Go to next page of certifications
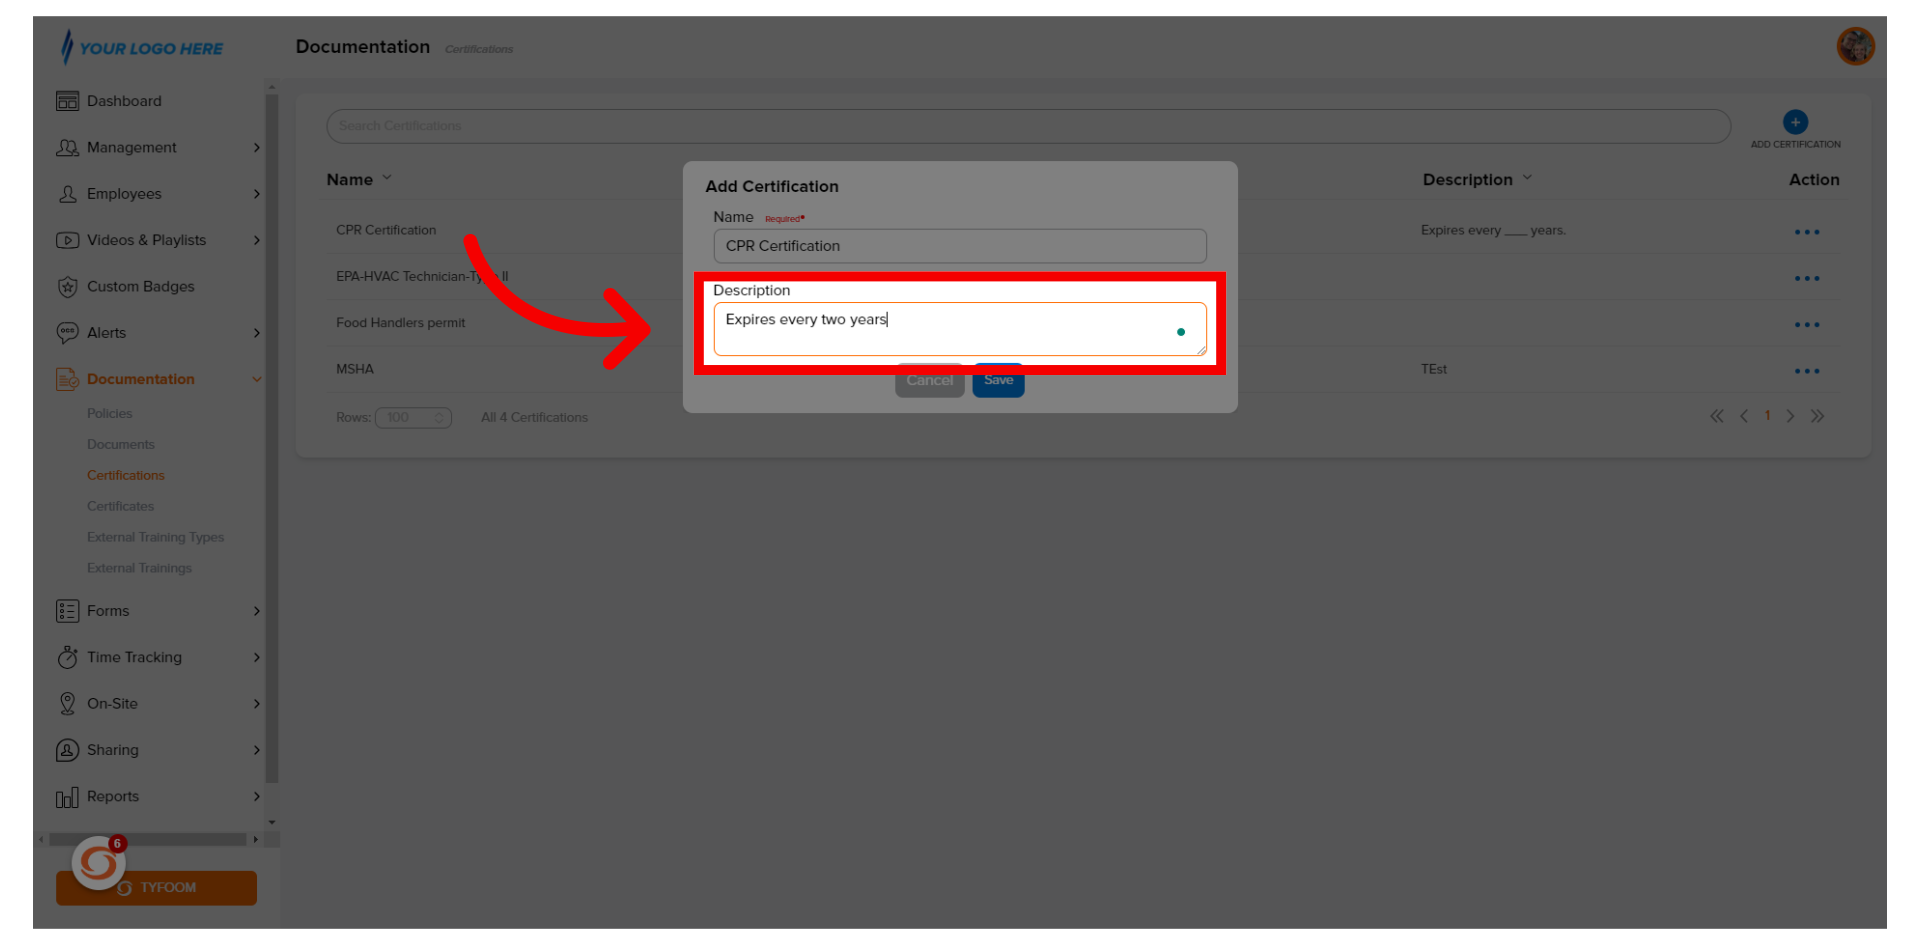The width and height of the screenshot is (1920, 945). [1790, 416]
